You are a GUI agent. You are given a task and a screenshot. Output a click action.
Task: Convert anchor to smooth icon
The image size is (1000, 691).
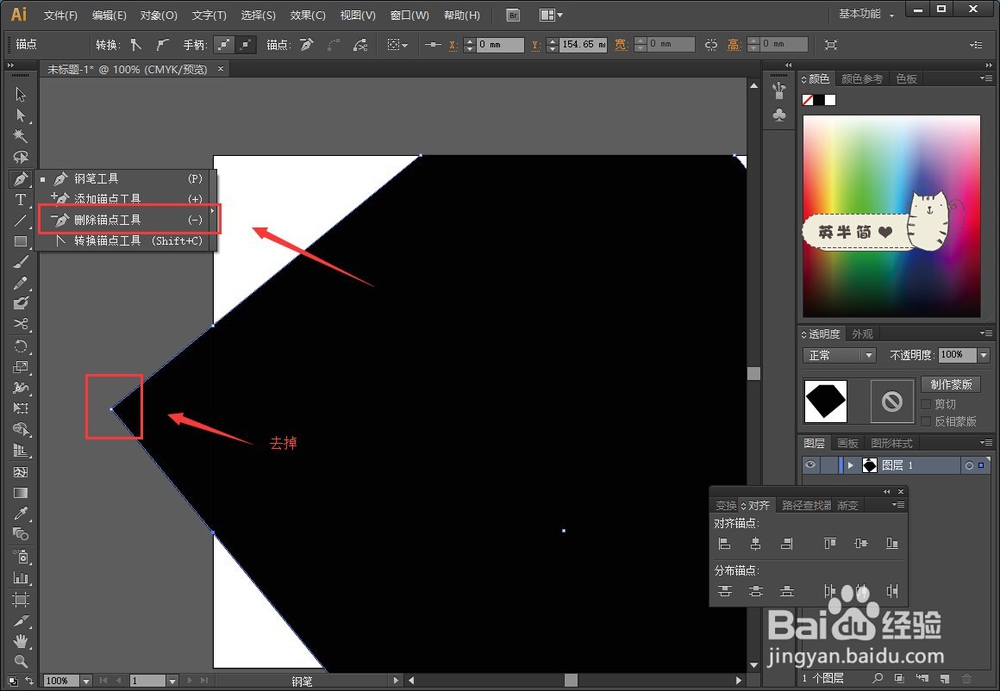point(162,45)
